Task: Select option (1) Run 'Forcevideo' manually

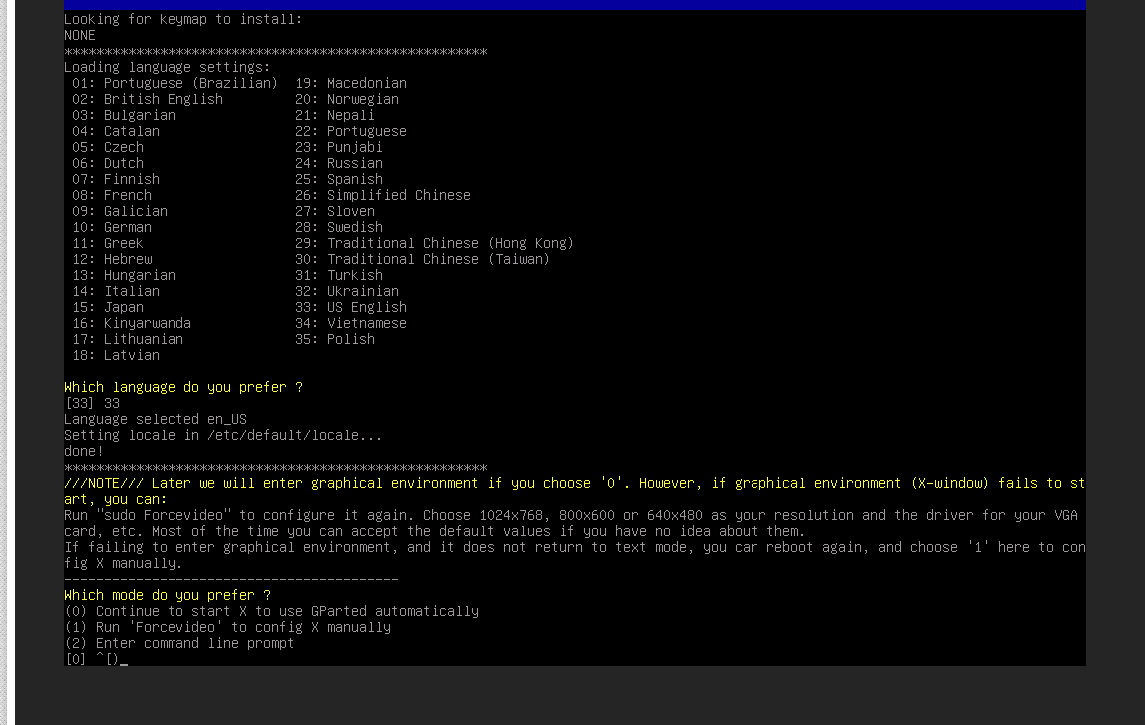Action: 228,627
